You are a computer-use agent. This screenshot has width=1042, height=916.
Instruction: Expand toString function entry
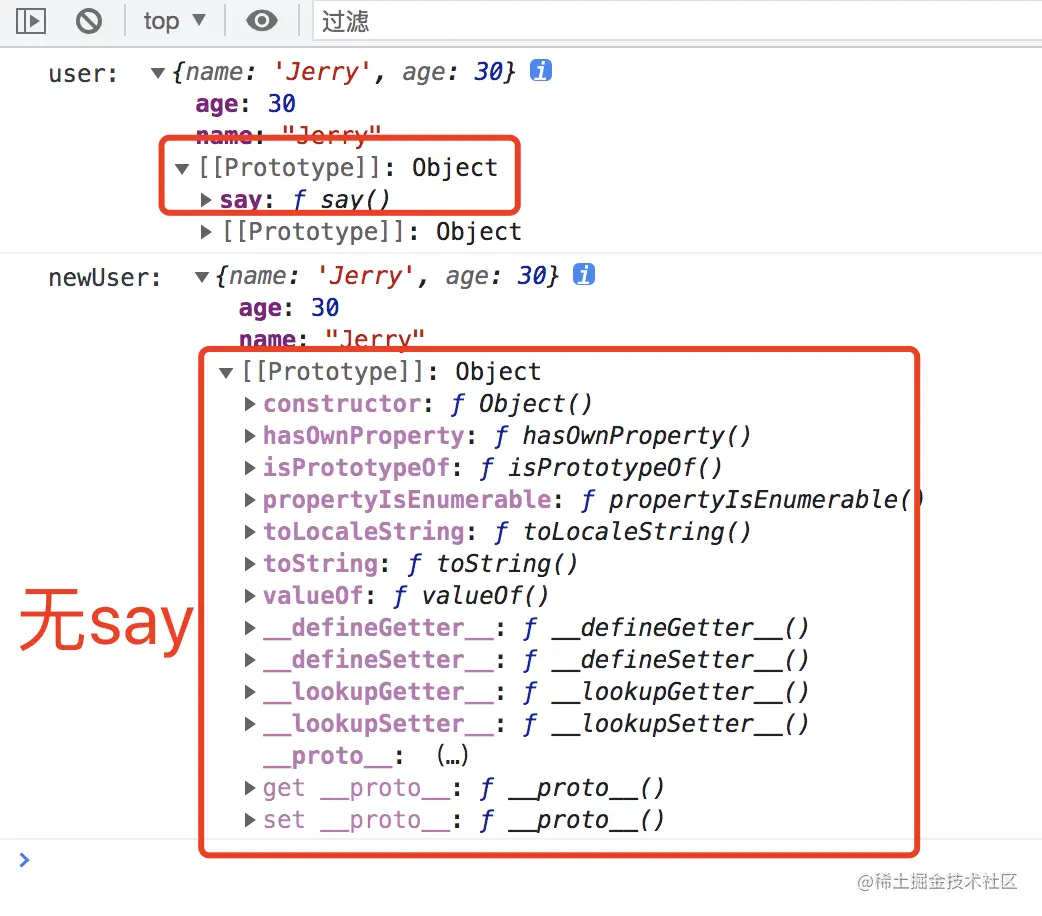click(250, 564)
